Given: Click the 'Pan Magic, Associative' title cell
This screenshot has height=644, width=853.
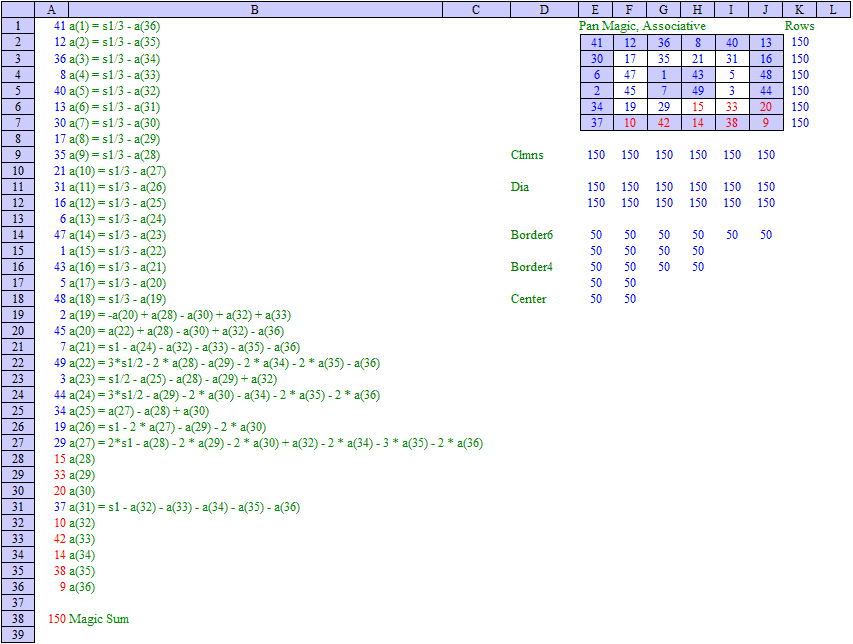Looking at the screenshot, I should 642,26.
